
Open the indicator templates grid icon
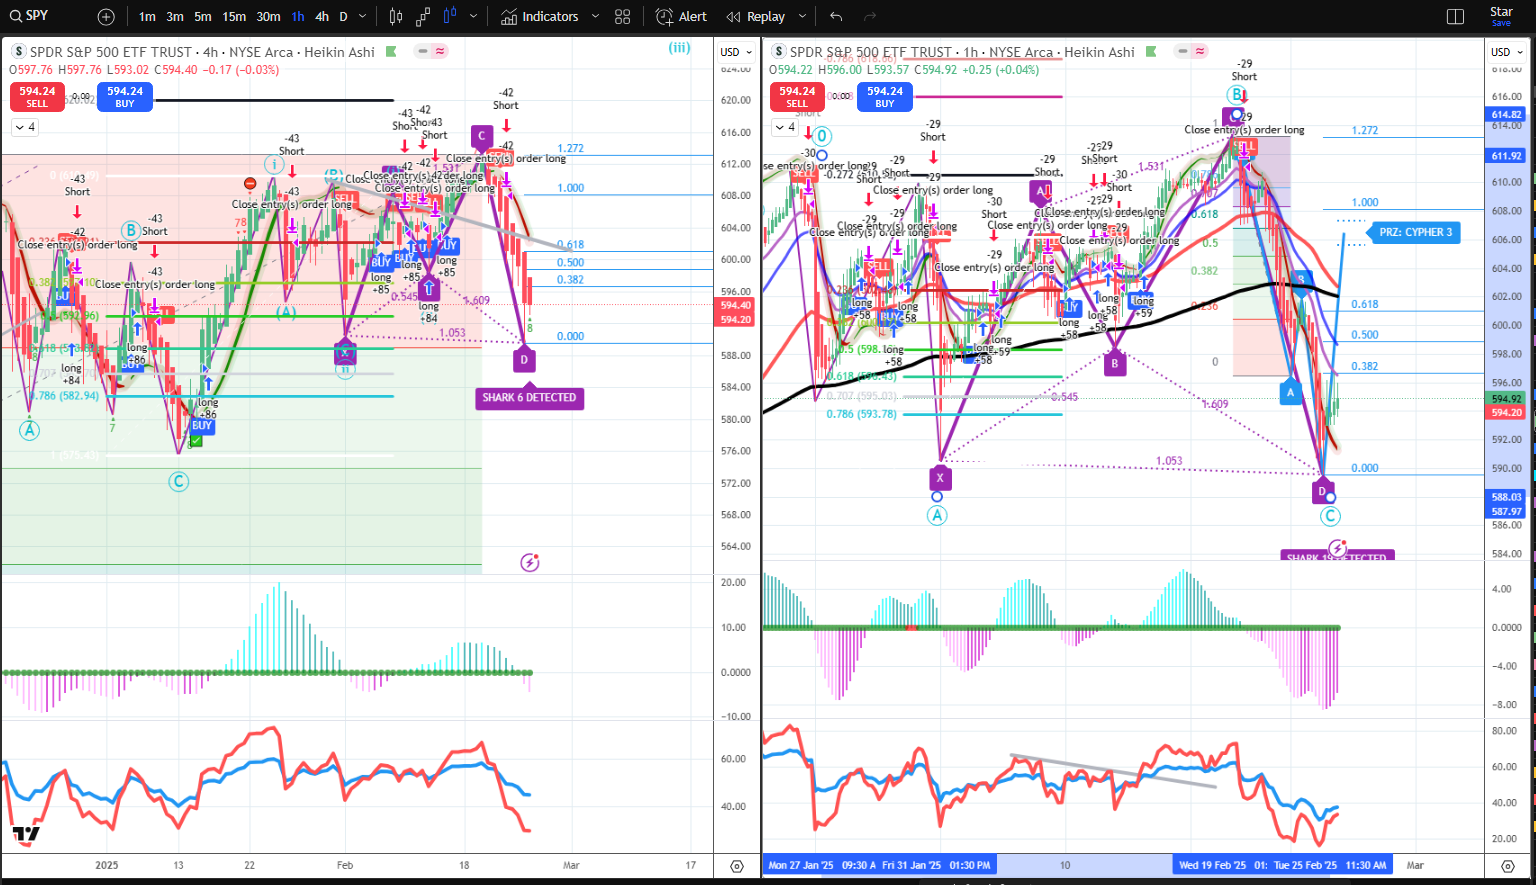623,17
